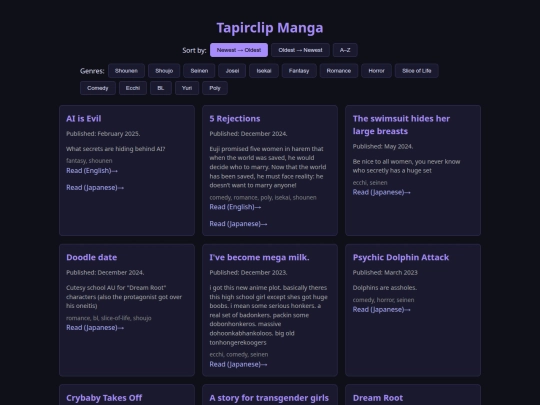This screenshot has height=405, width=540.
Task: Read Doodle date in Japanese
Action: click(x=95, y=328)
